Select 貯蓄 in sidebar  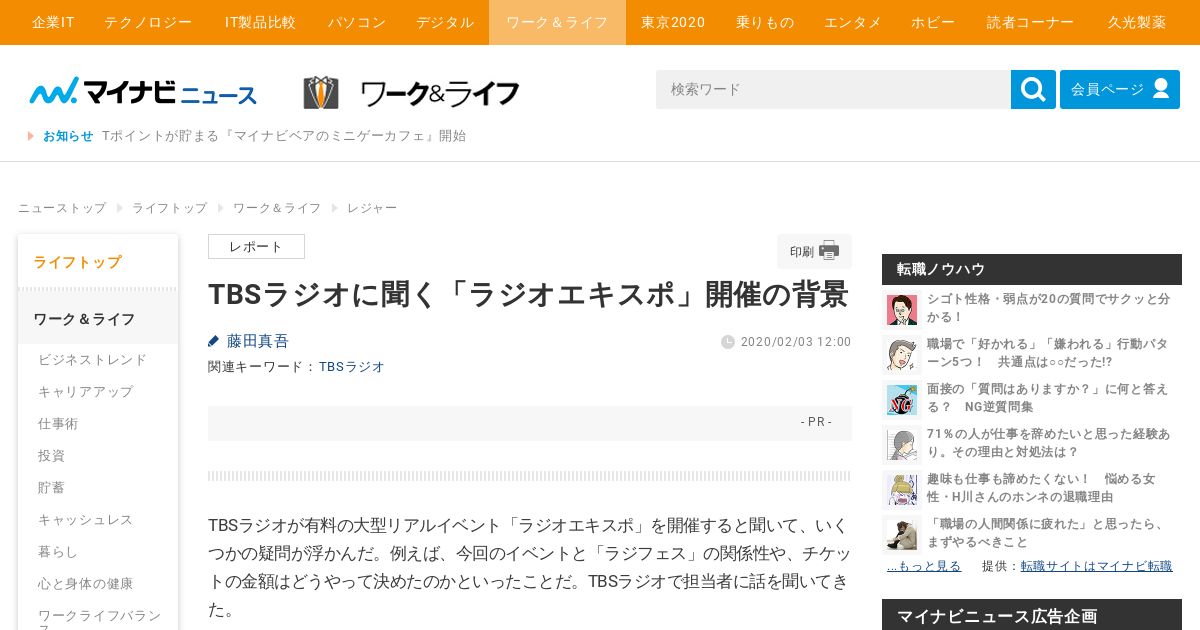point(51,488)
